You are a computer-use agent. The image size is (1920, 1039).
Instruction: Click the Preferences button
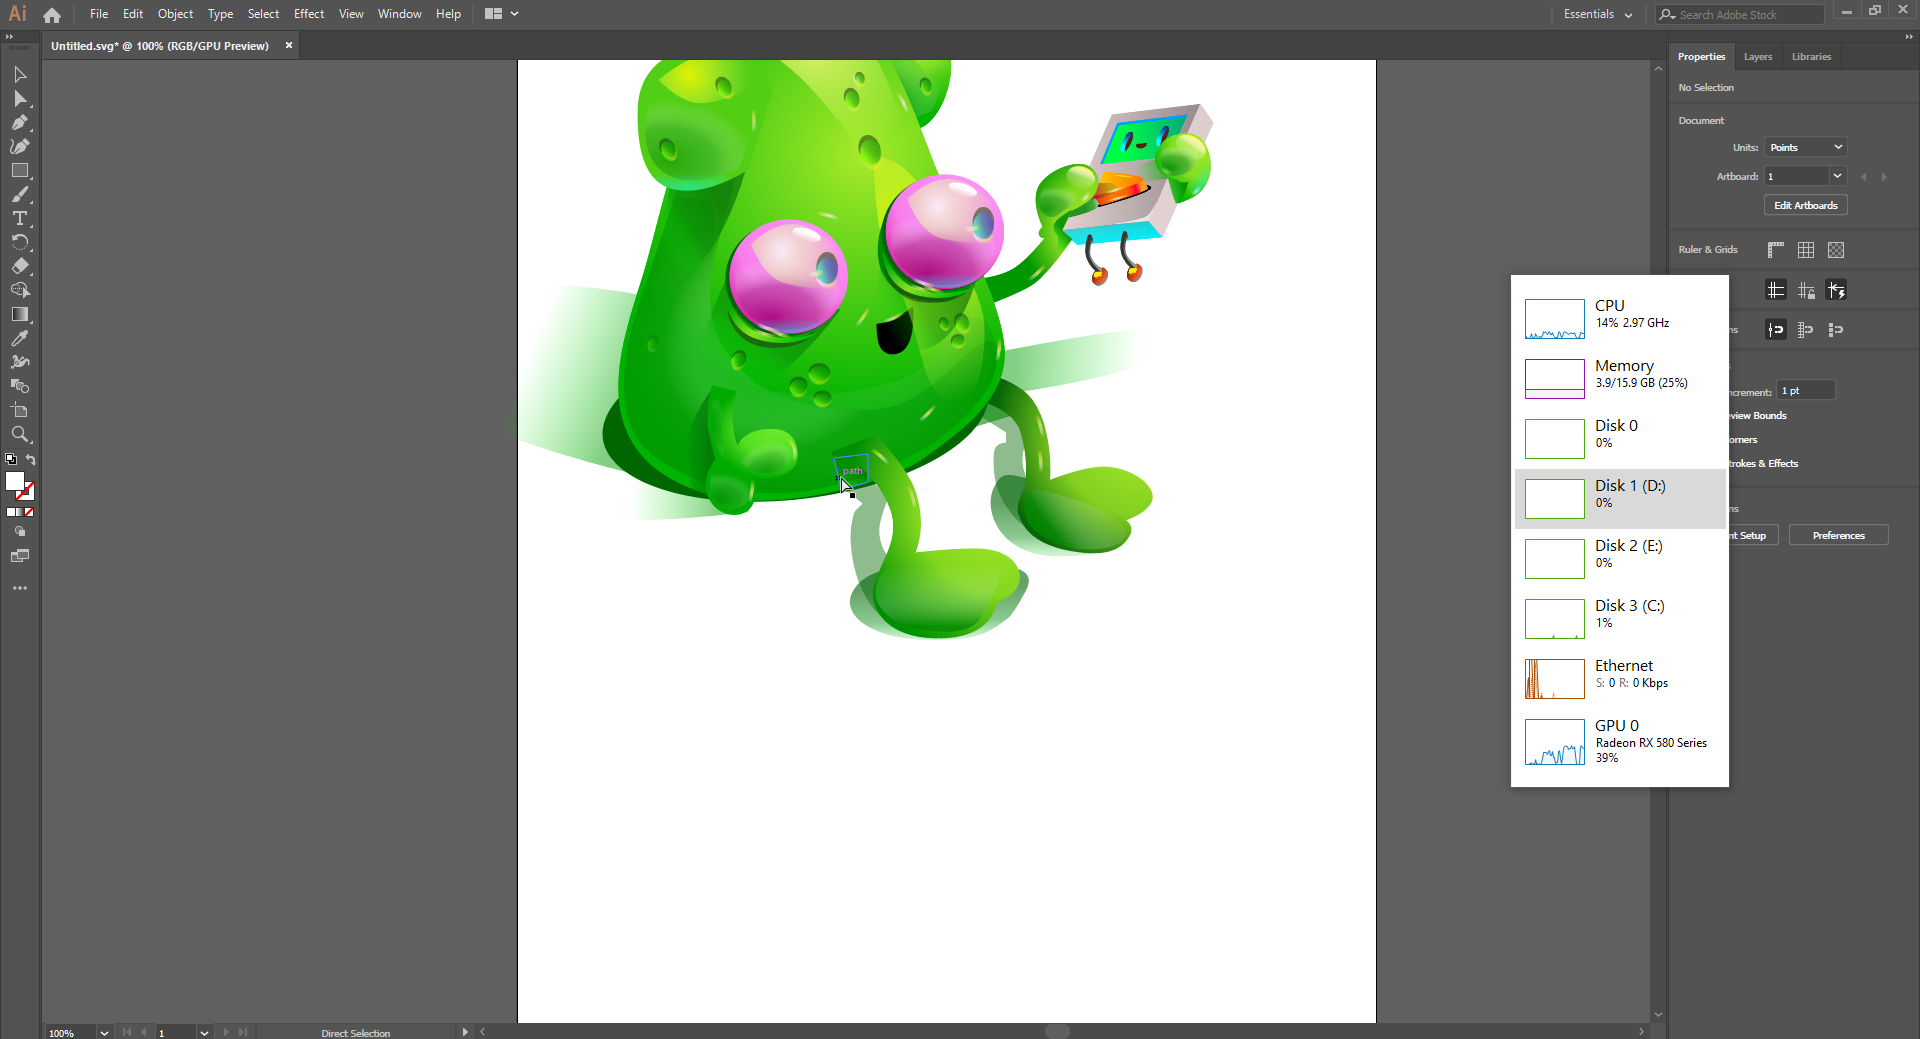click(x=1838, y=536)
